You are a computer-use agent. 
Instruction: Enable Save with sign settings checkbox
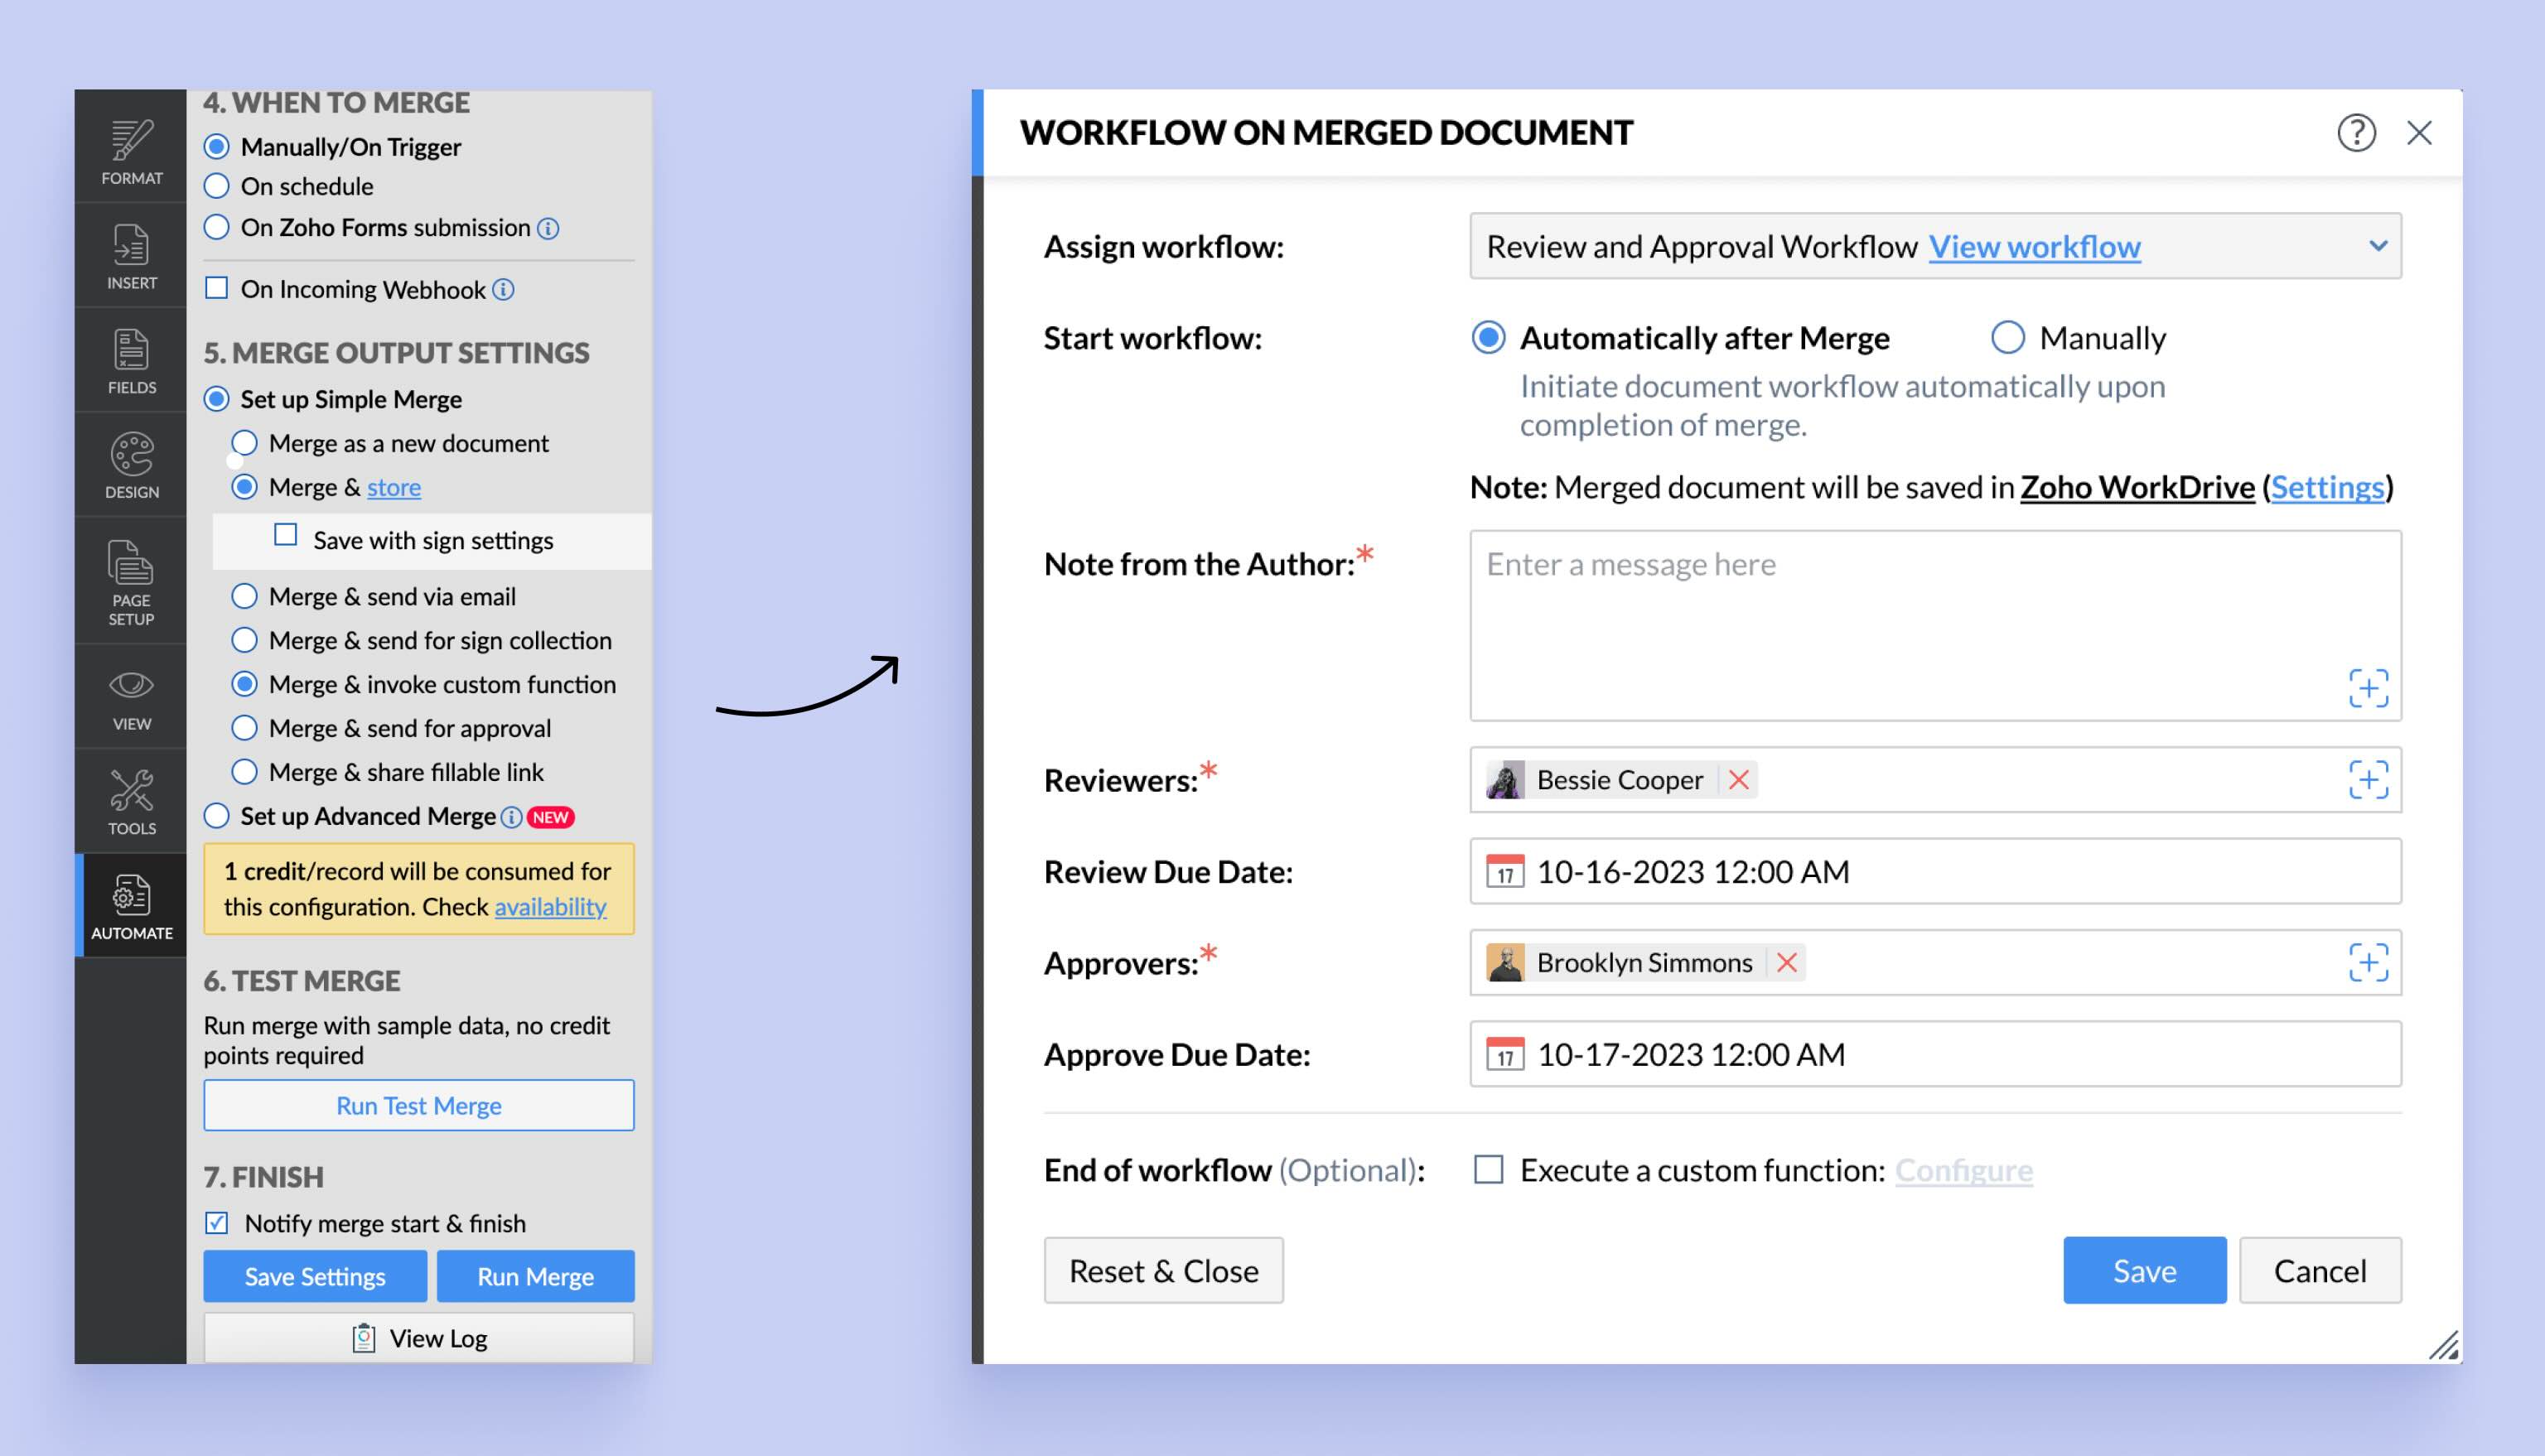[286, 535]
